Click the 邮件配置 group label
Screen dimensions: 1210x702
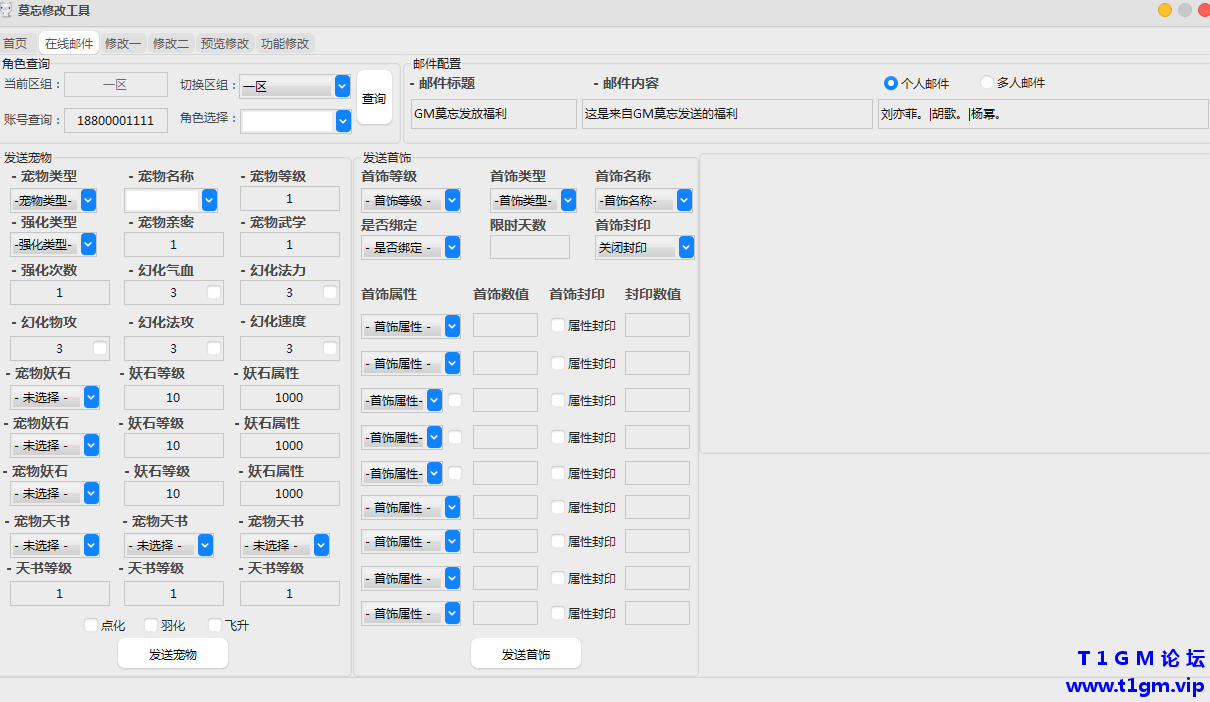tap(437, 64)
